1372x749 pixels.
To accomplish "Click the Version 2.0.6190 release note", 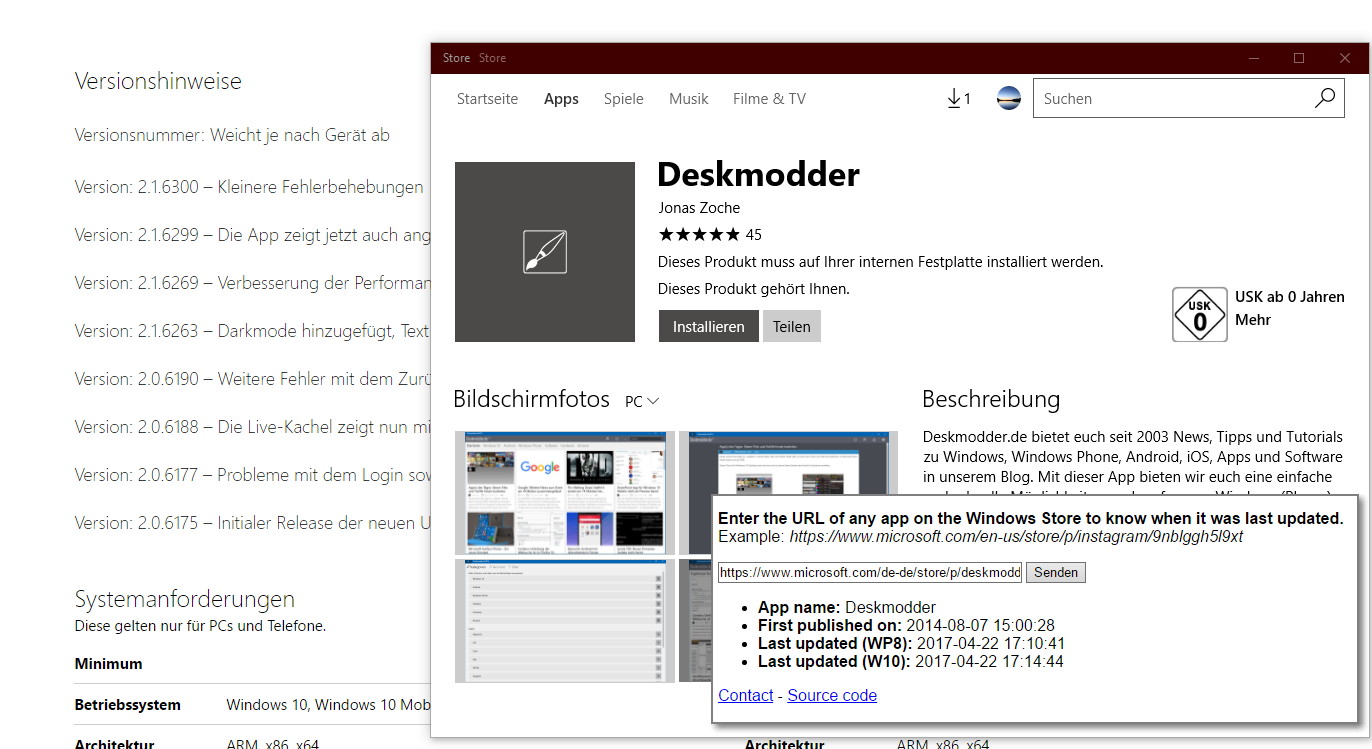I will [252, 379].
